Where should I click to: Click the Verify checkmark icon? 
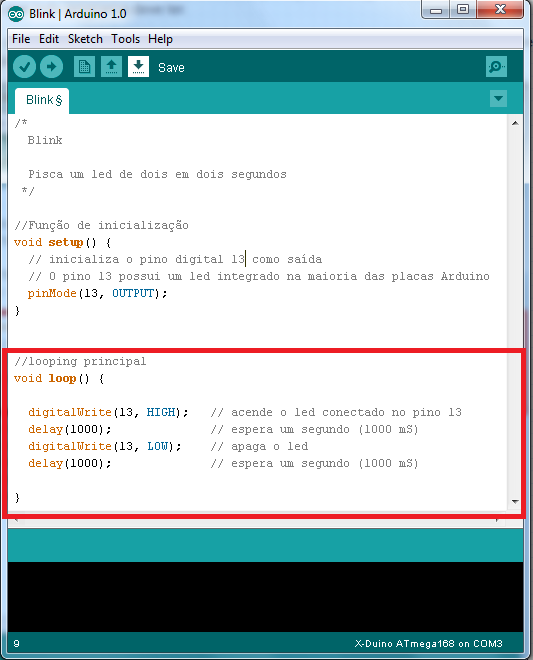point(24,67)
